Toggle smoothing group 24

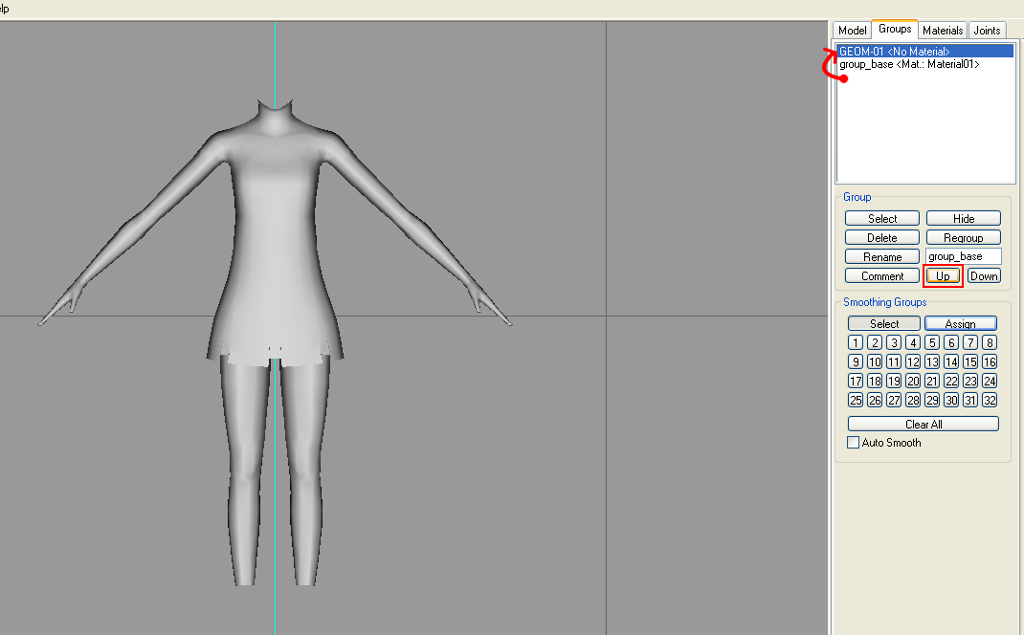[x=989, y=381]
